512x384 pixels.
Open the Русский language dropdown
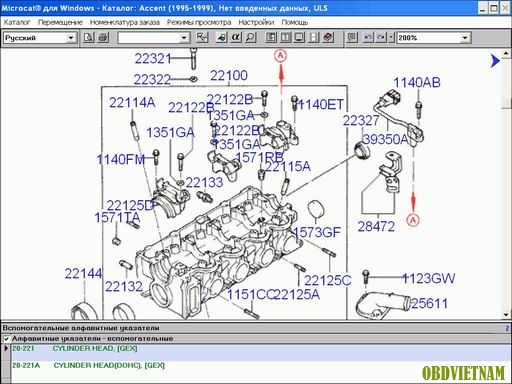tap(71, 38)
